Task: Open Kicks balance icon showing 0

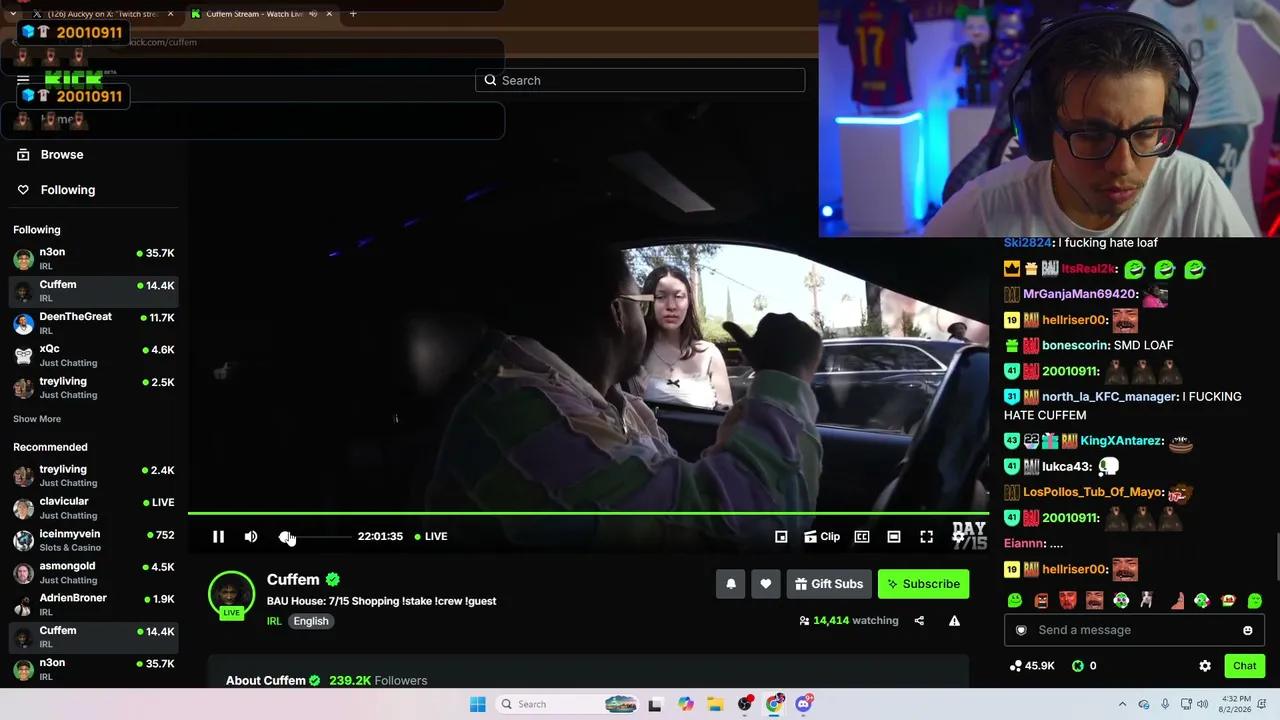Action: click(x=1084, y=666)
